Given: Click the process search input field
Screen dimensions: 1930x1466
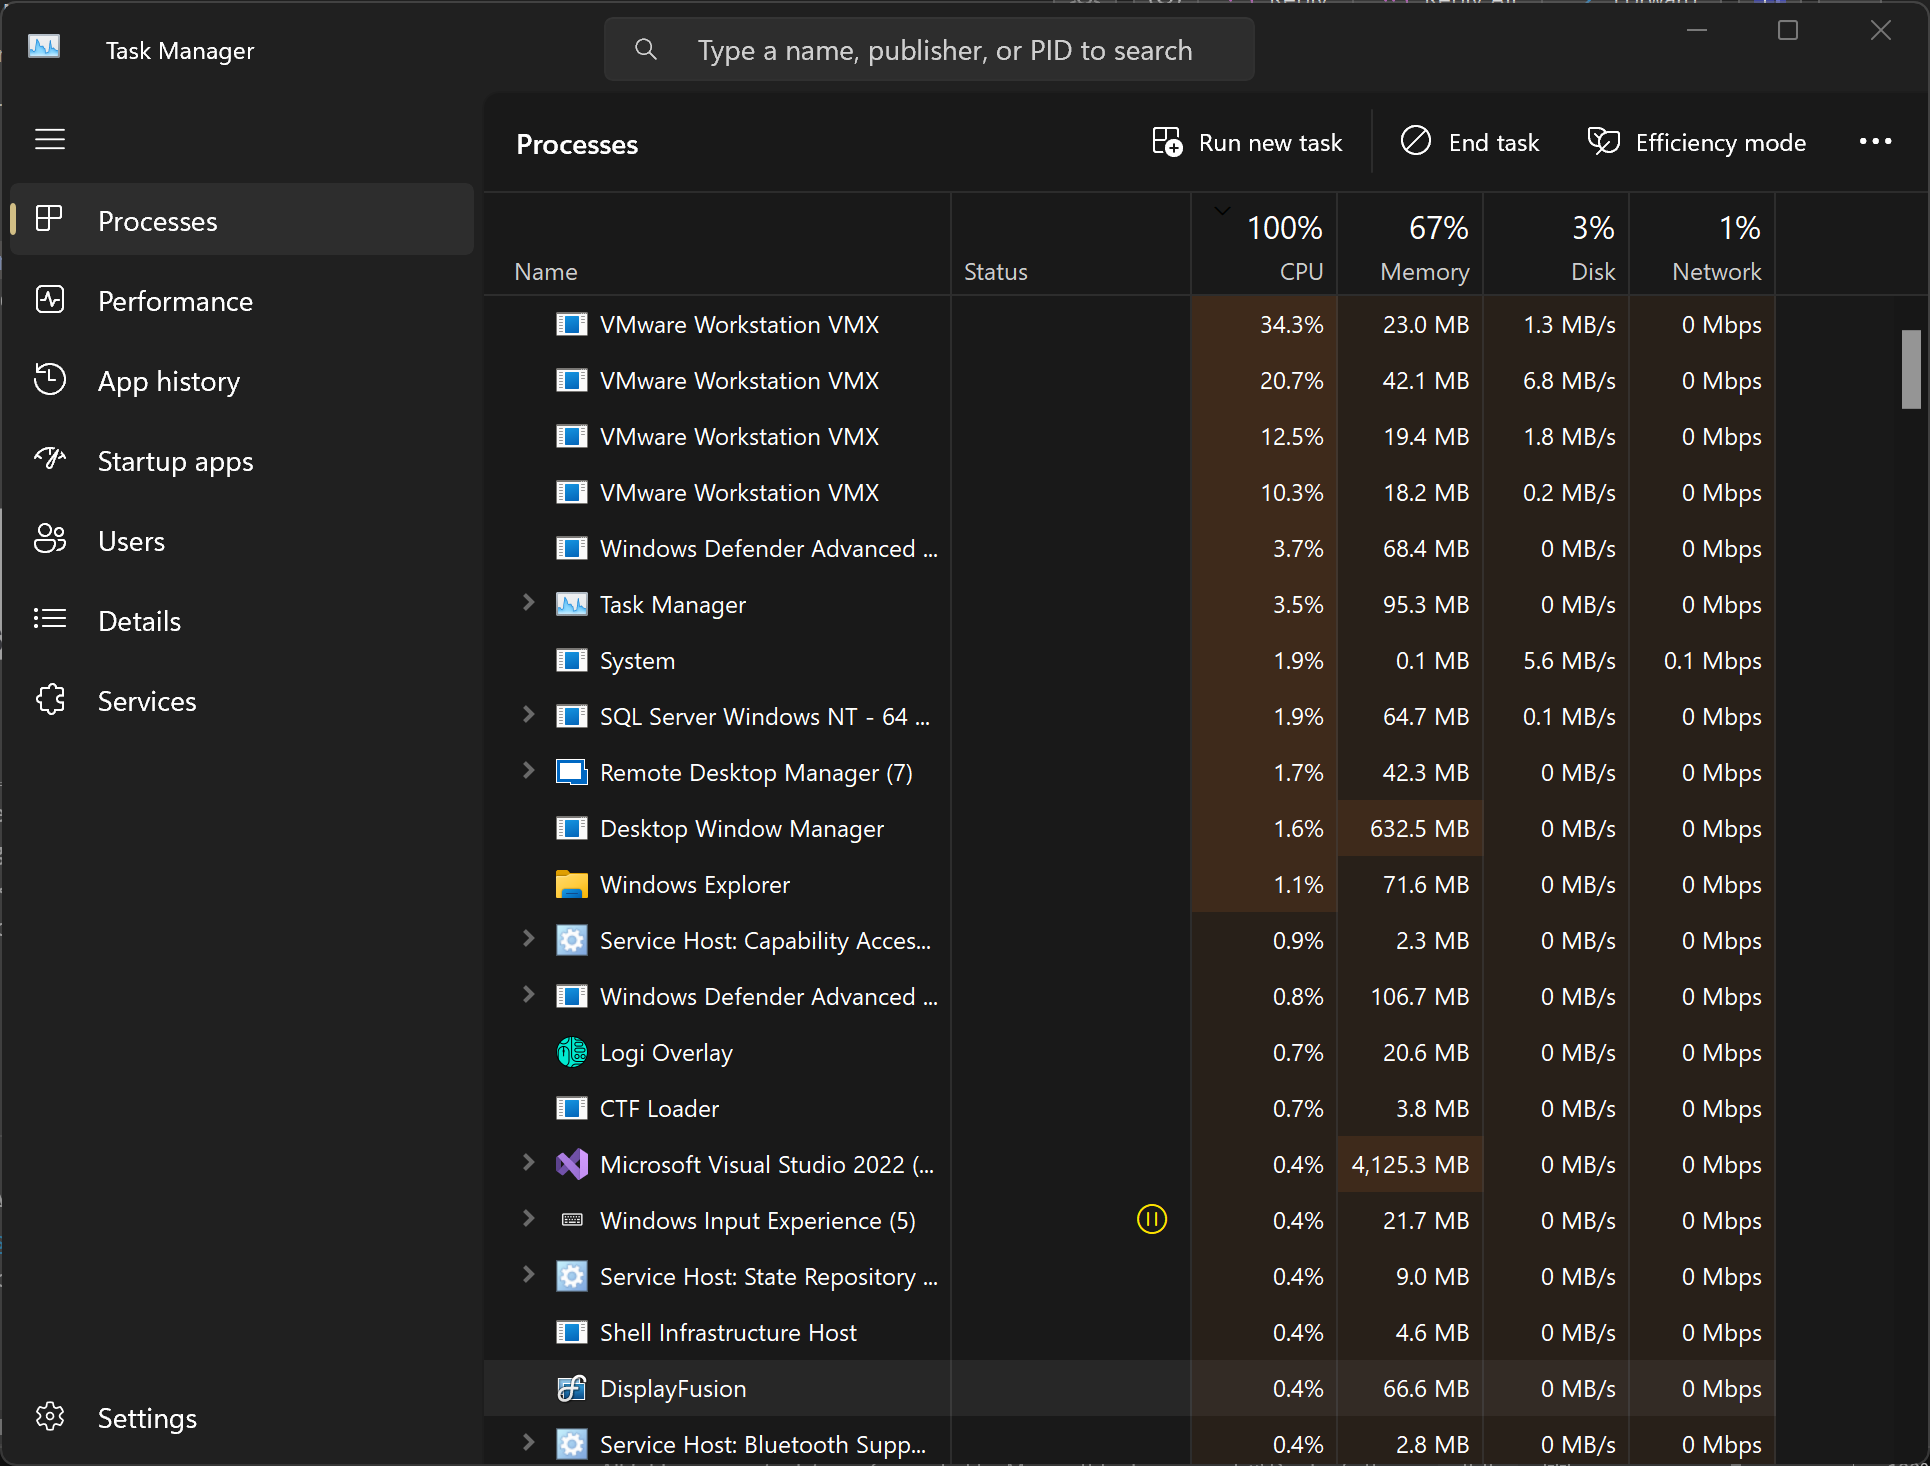Looking at the screenshot, I should [x=944, y=50].
